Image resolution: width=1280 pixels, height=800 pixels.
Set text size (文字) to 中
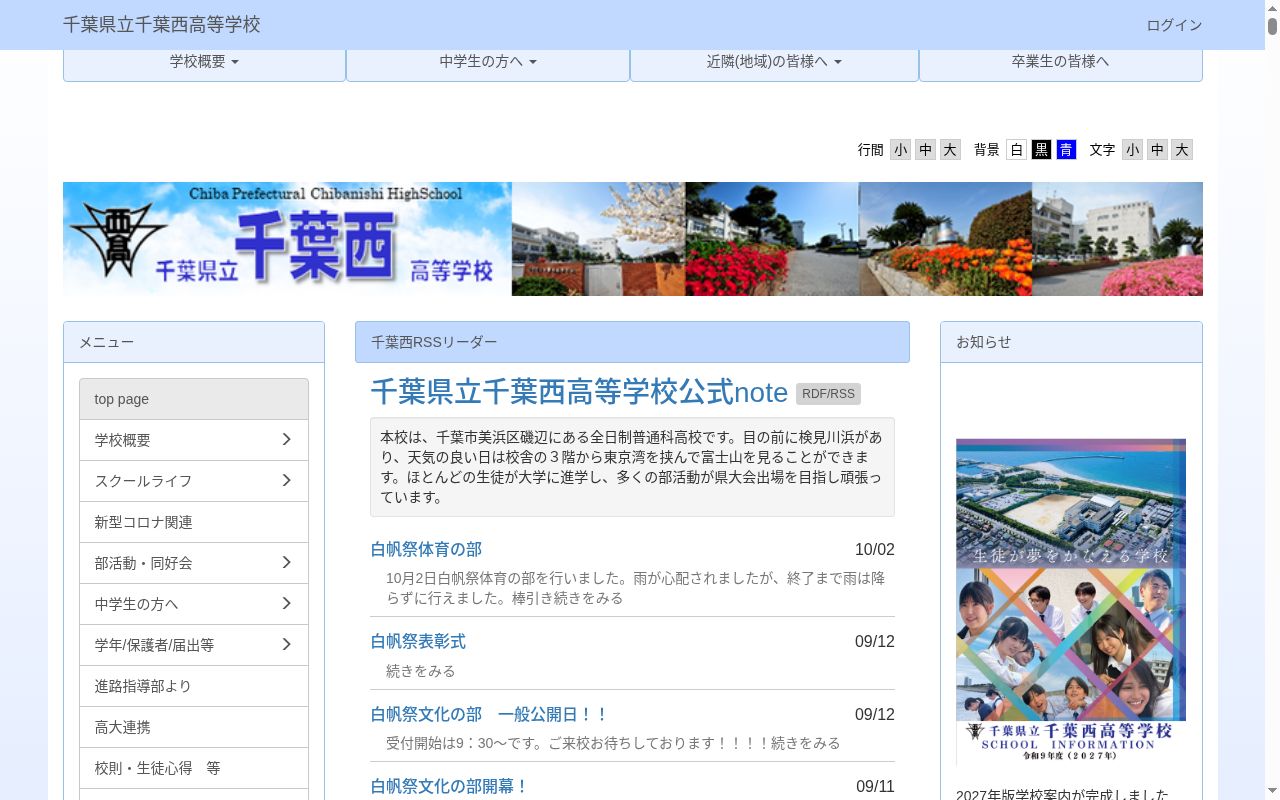(1157, 150)
